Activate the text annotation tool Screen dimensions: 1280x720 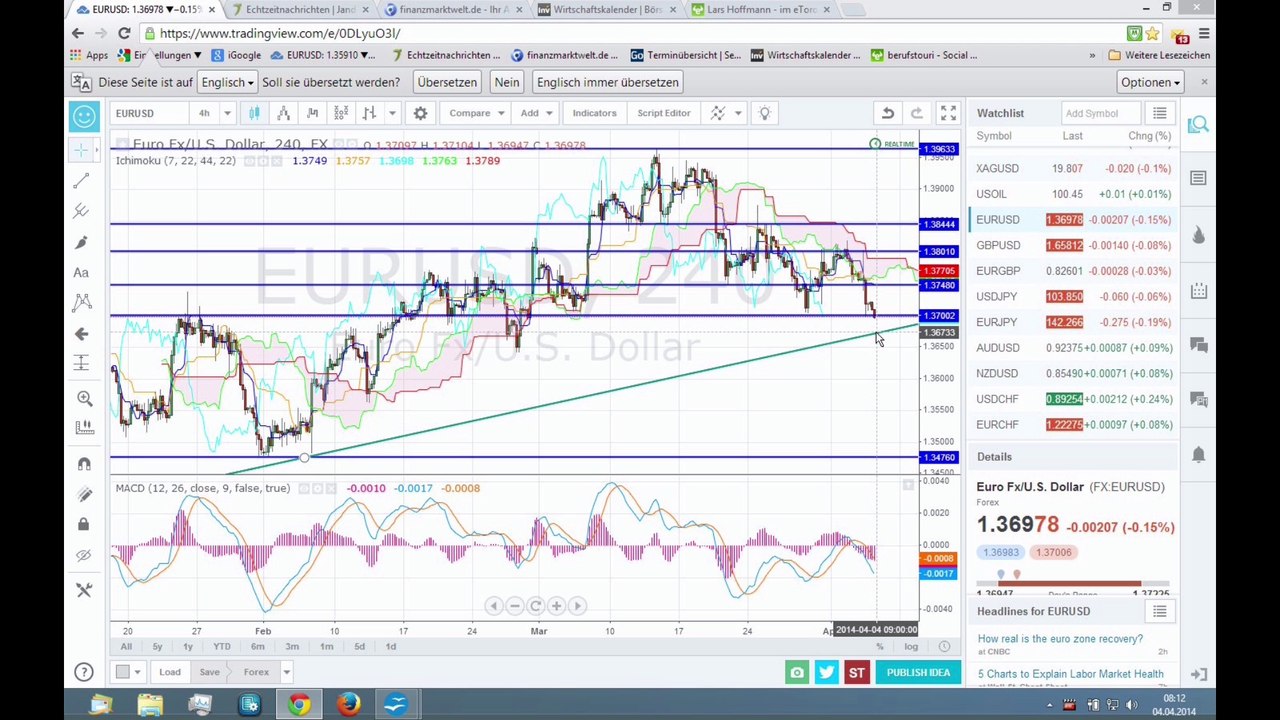(82, 272)
